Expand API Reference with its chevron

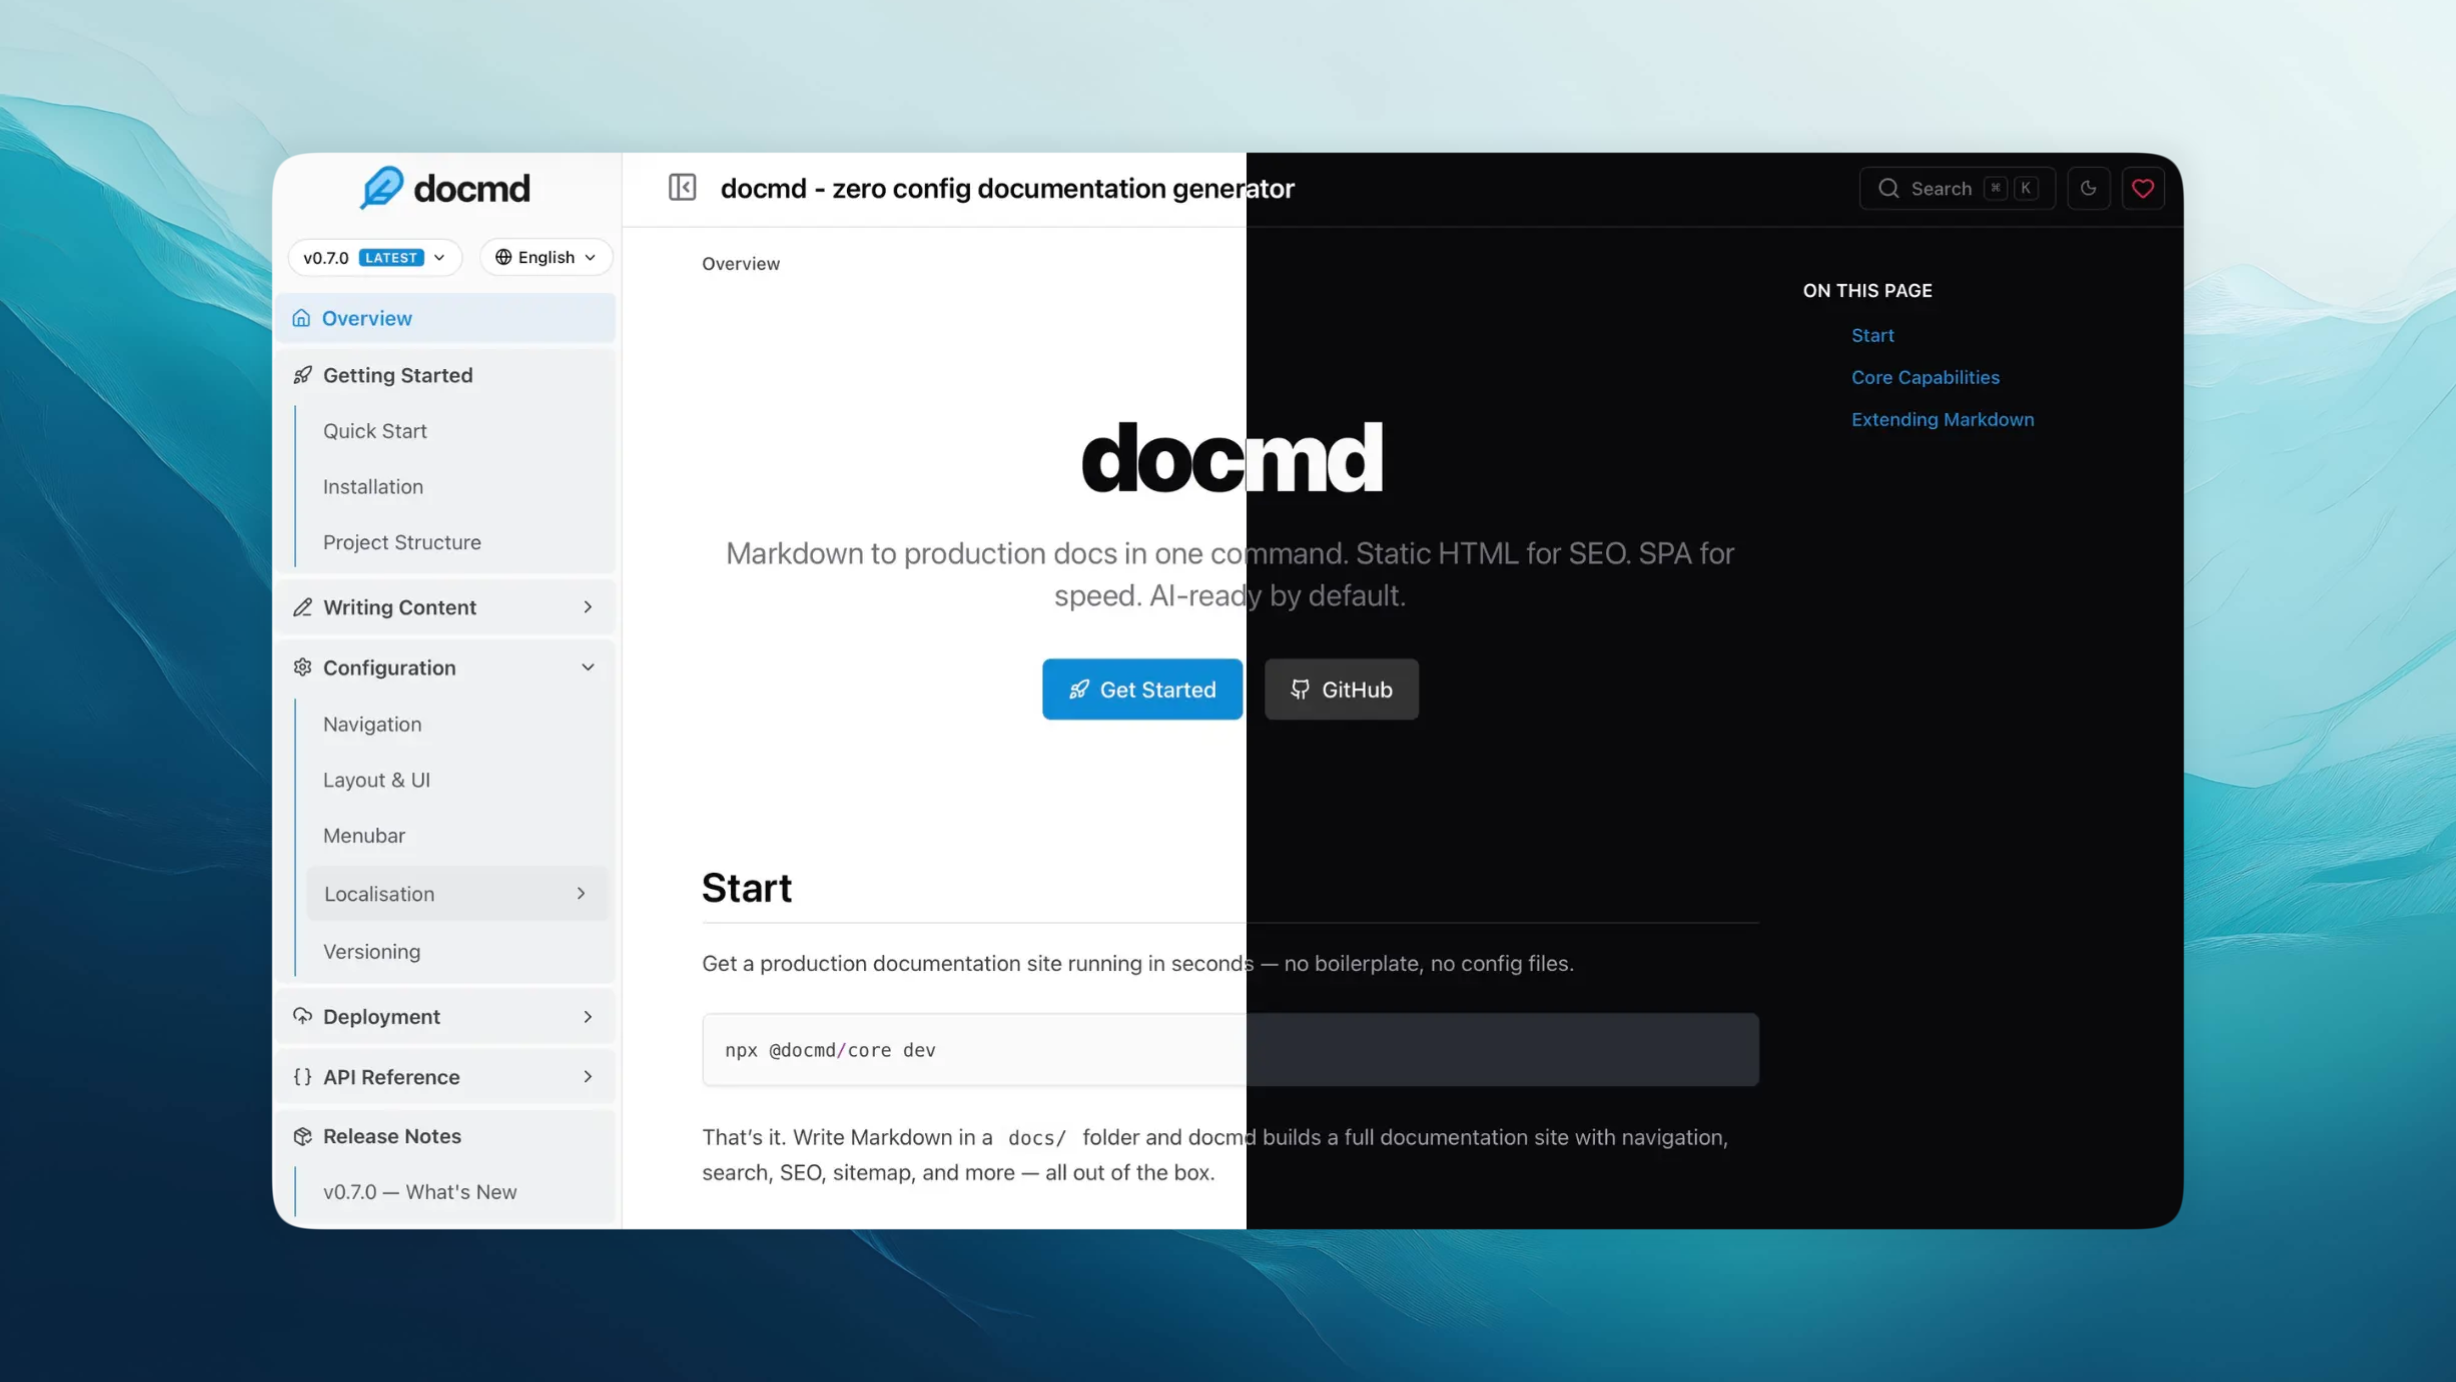tap(587, 1077)
